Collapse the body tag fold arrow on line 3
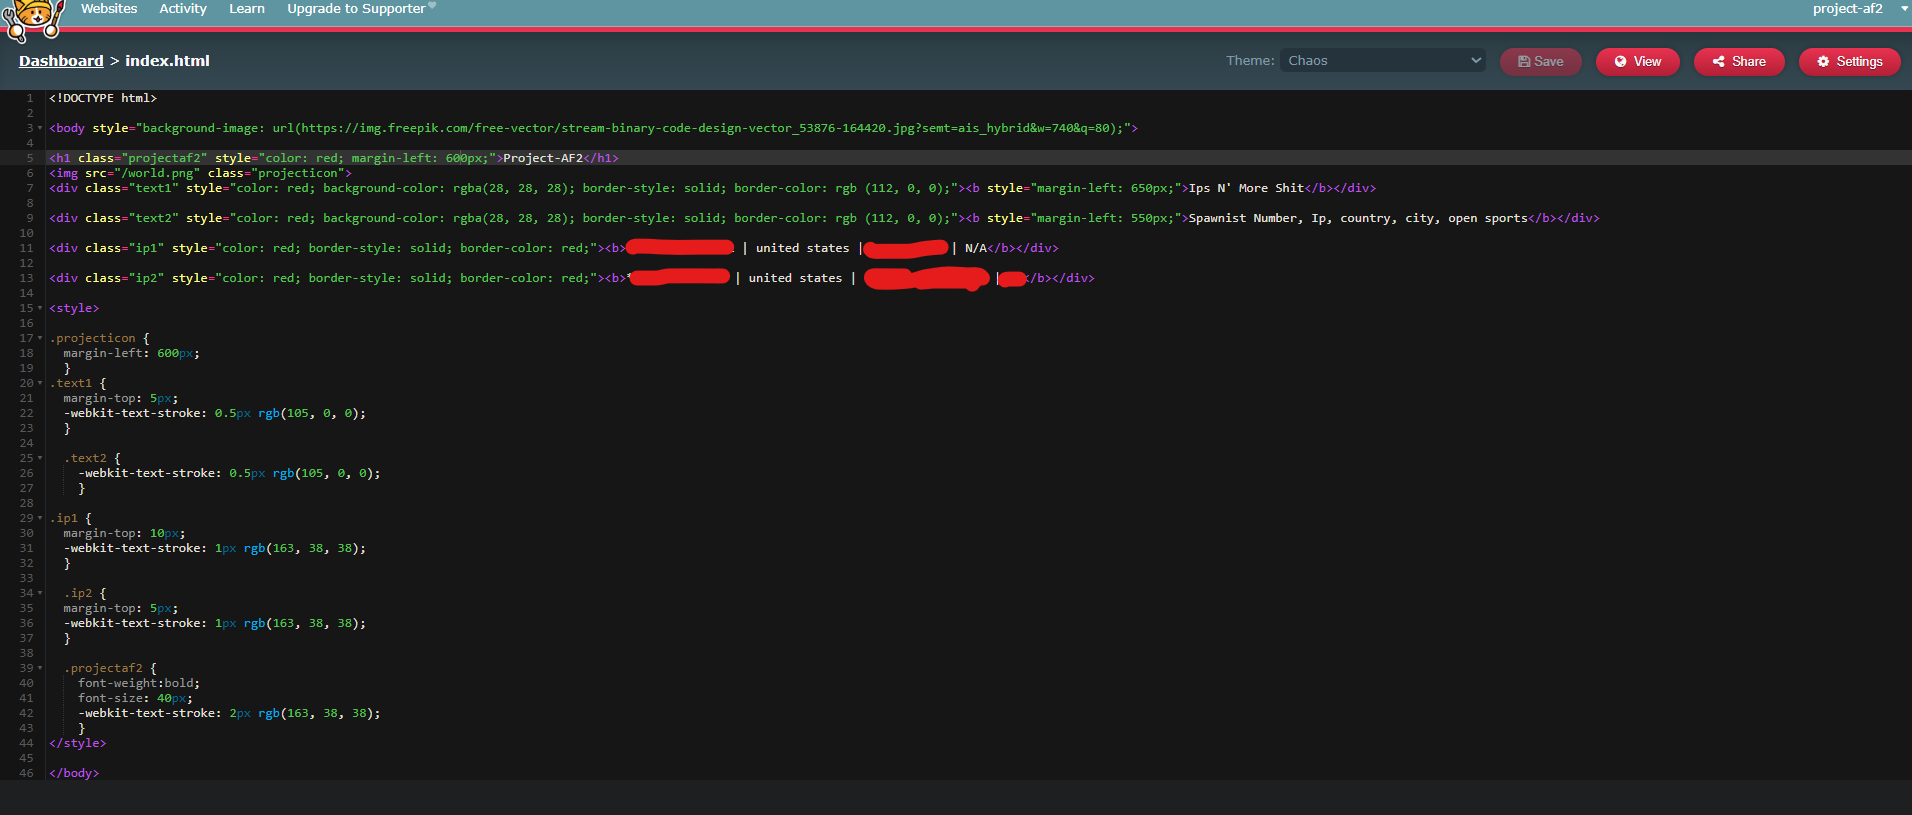 coord(40,128)
